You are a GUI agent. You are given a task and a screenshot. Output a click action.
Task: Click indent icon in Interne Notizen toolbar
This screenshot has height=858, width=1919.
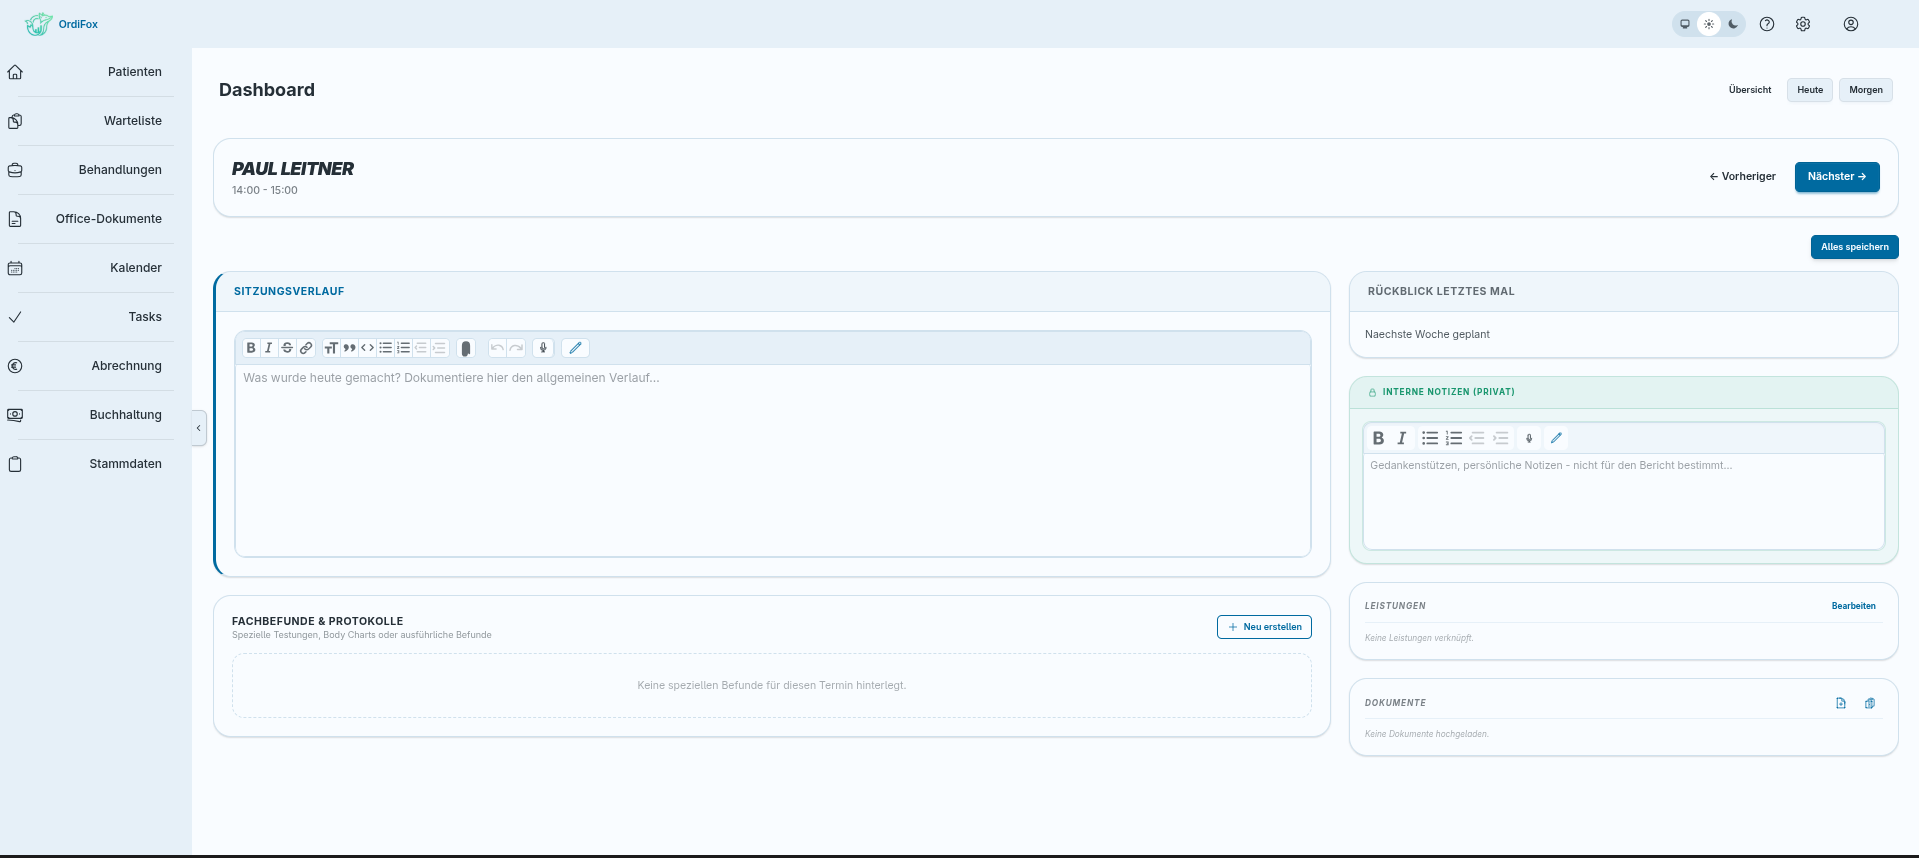1501,438
